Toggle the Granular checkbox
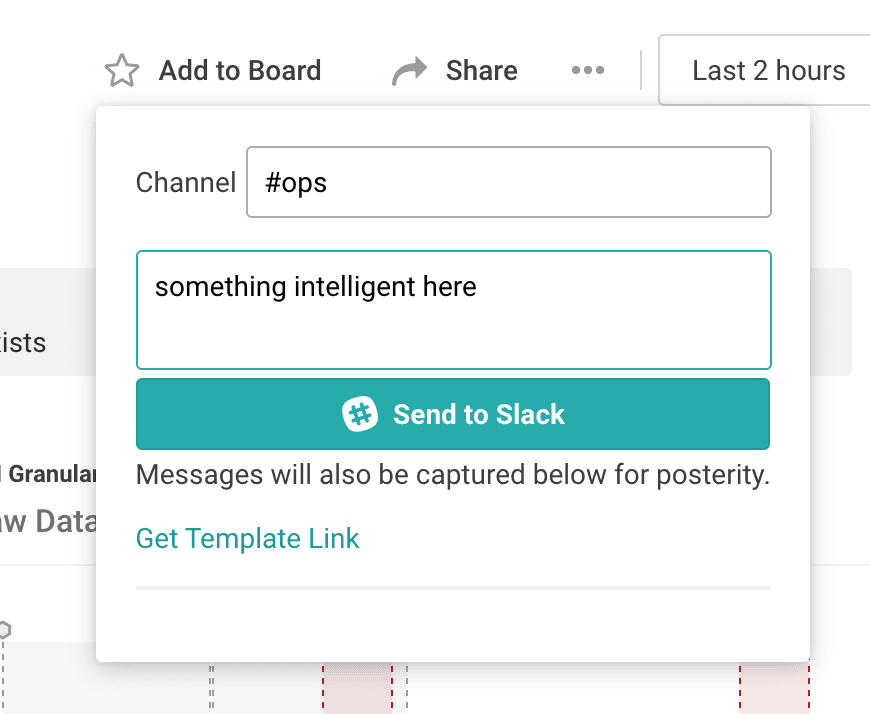This screenshot has height=714, width=870. (2, 474)
